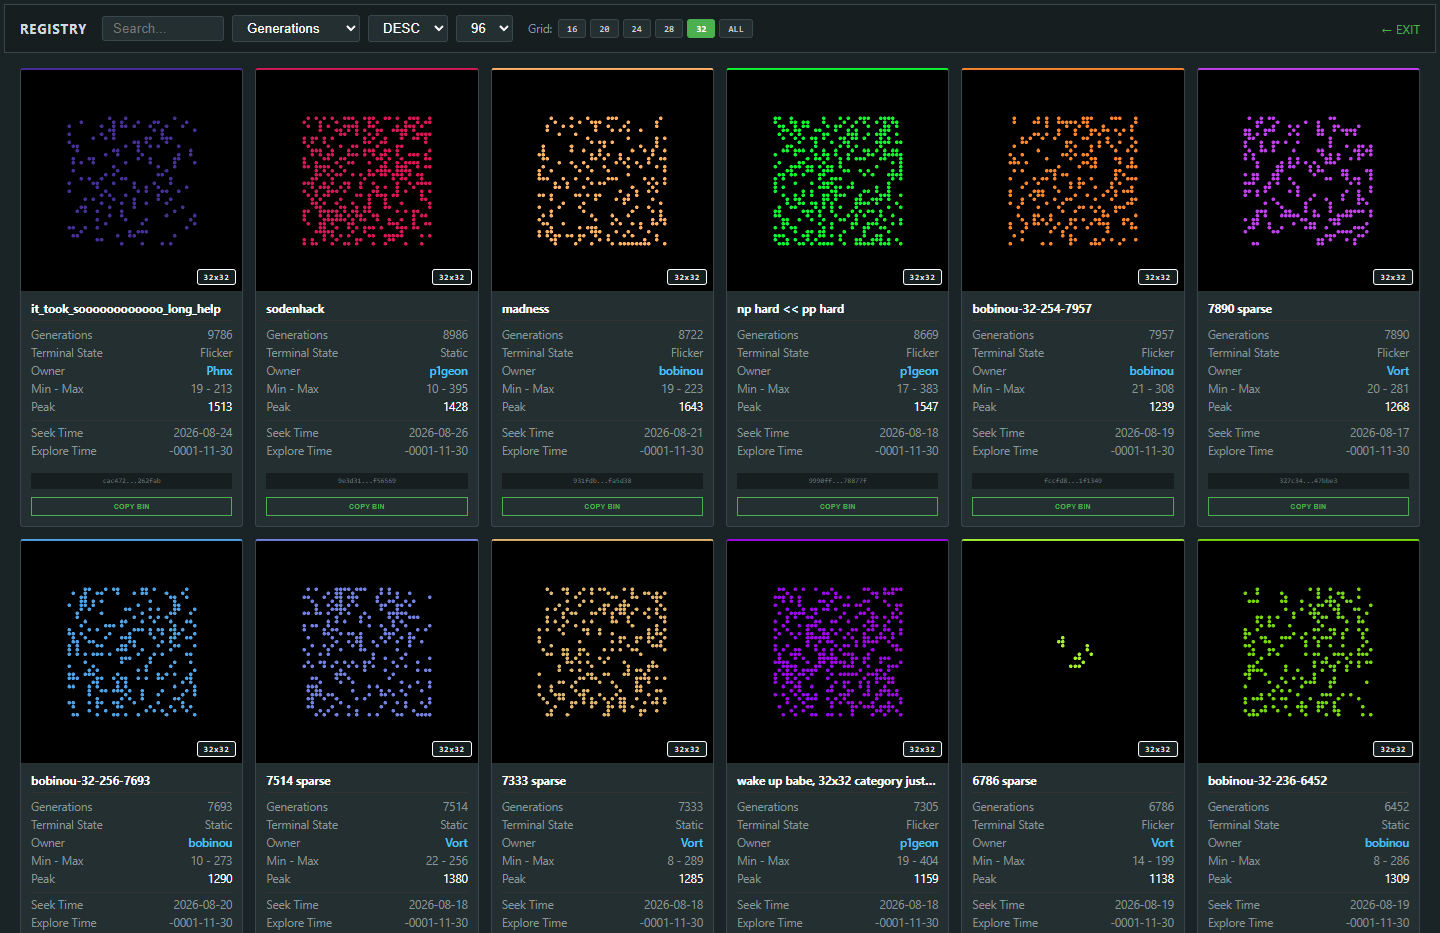The height and width of the screenshot is (933, 1440).
Task: Select the active grid size 32
Action: coord(701,29)
